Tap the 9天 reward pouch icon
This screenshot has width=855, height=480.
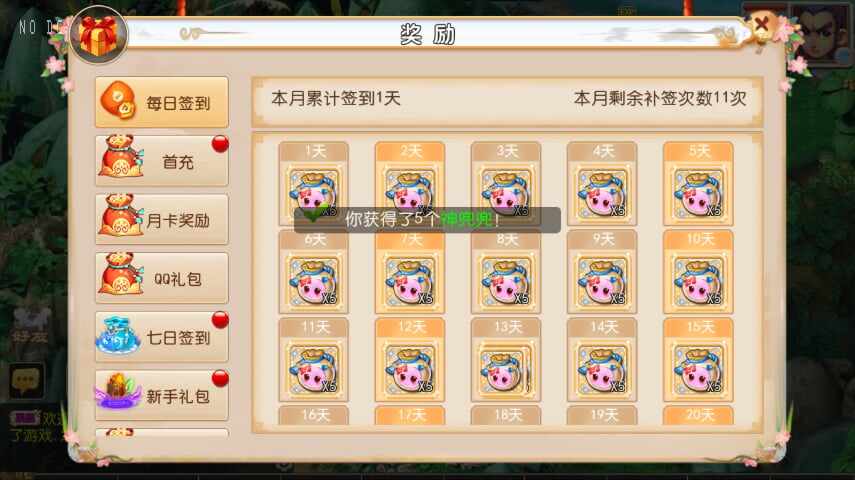click(x=602, y=281)
